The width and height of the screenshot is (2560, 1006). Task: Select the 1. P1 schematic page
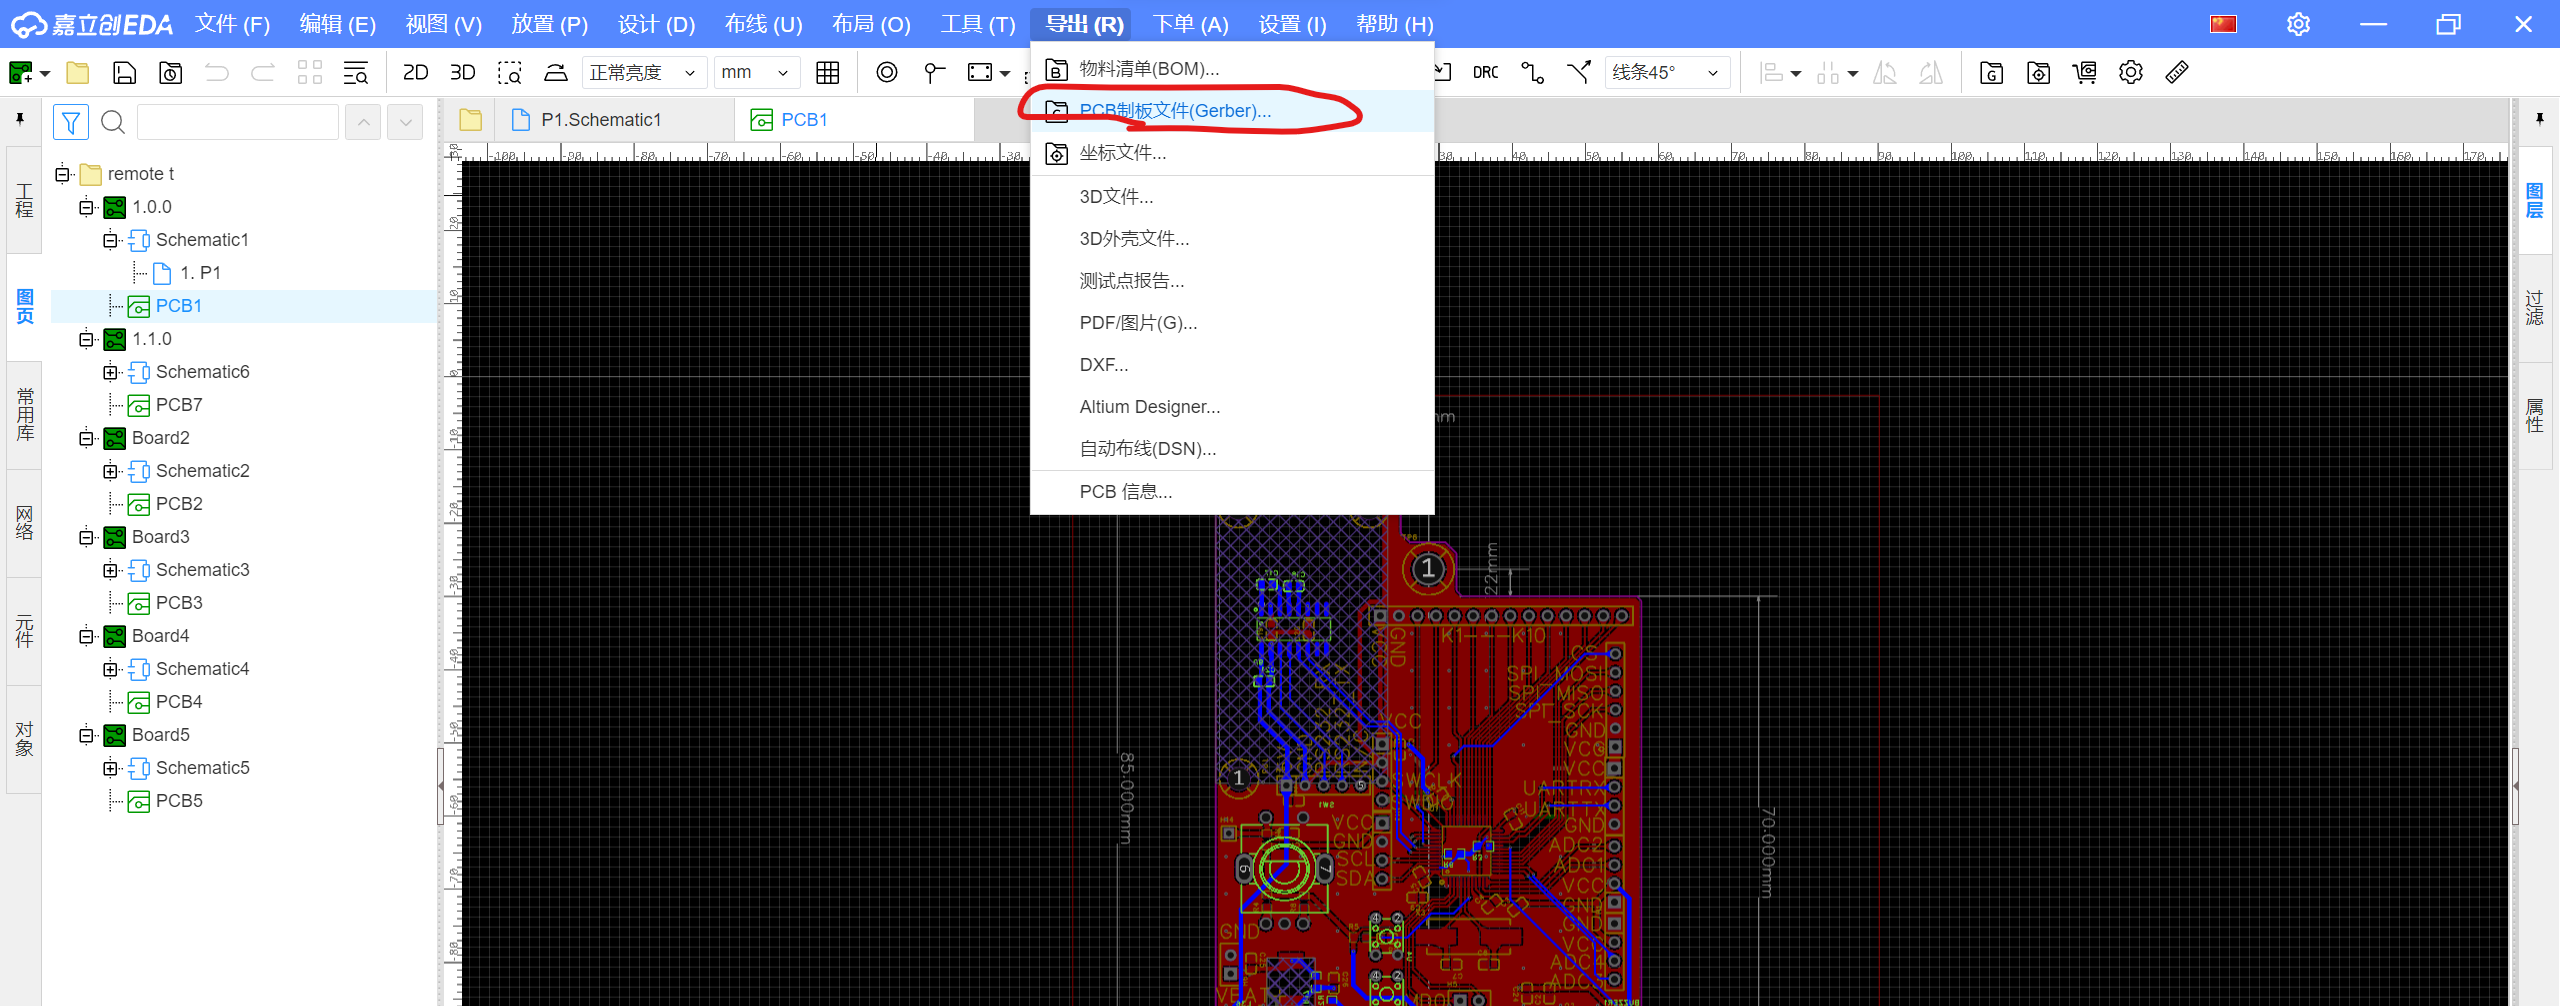click(200, 273)
